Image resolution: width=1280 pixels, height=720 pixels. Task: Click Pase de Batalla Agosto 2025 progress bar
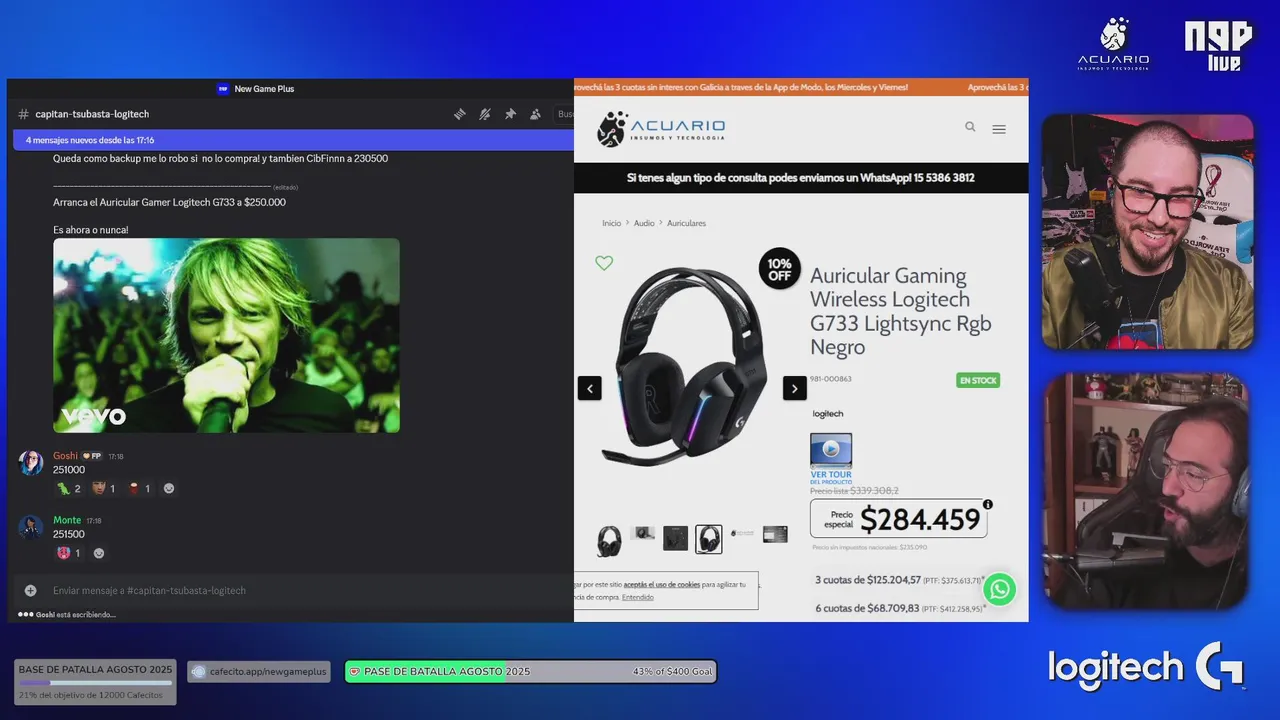(x=531, y=672)
